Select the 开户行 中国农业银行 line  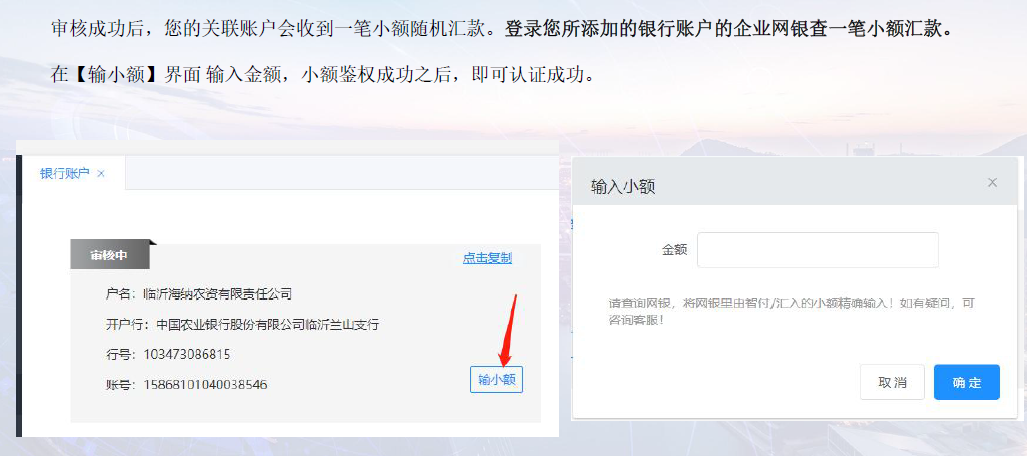[242, 324]
